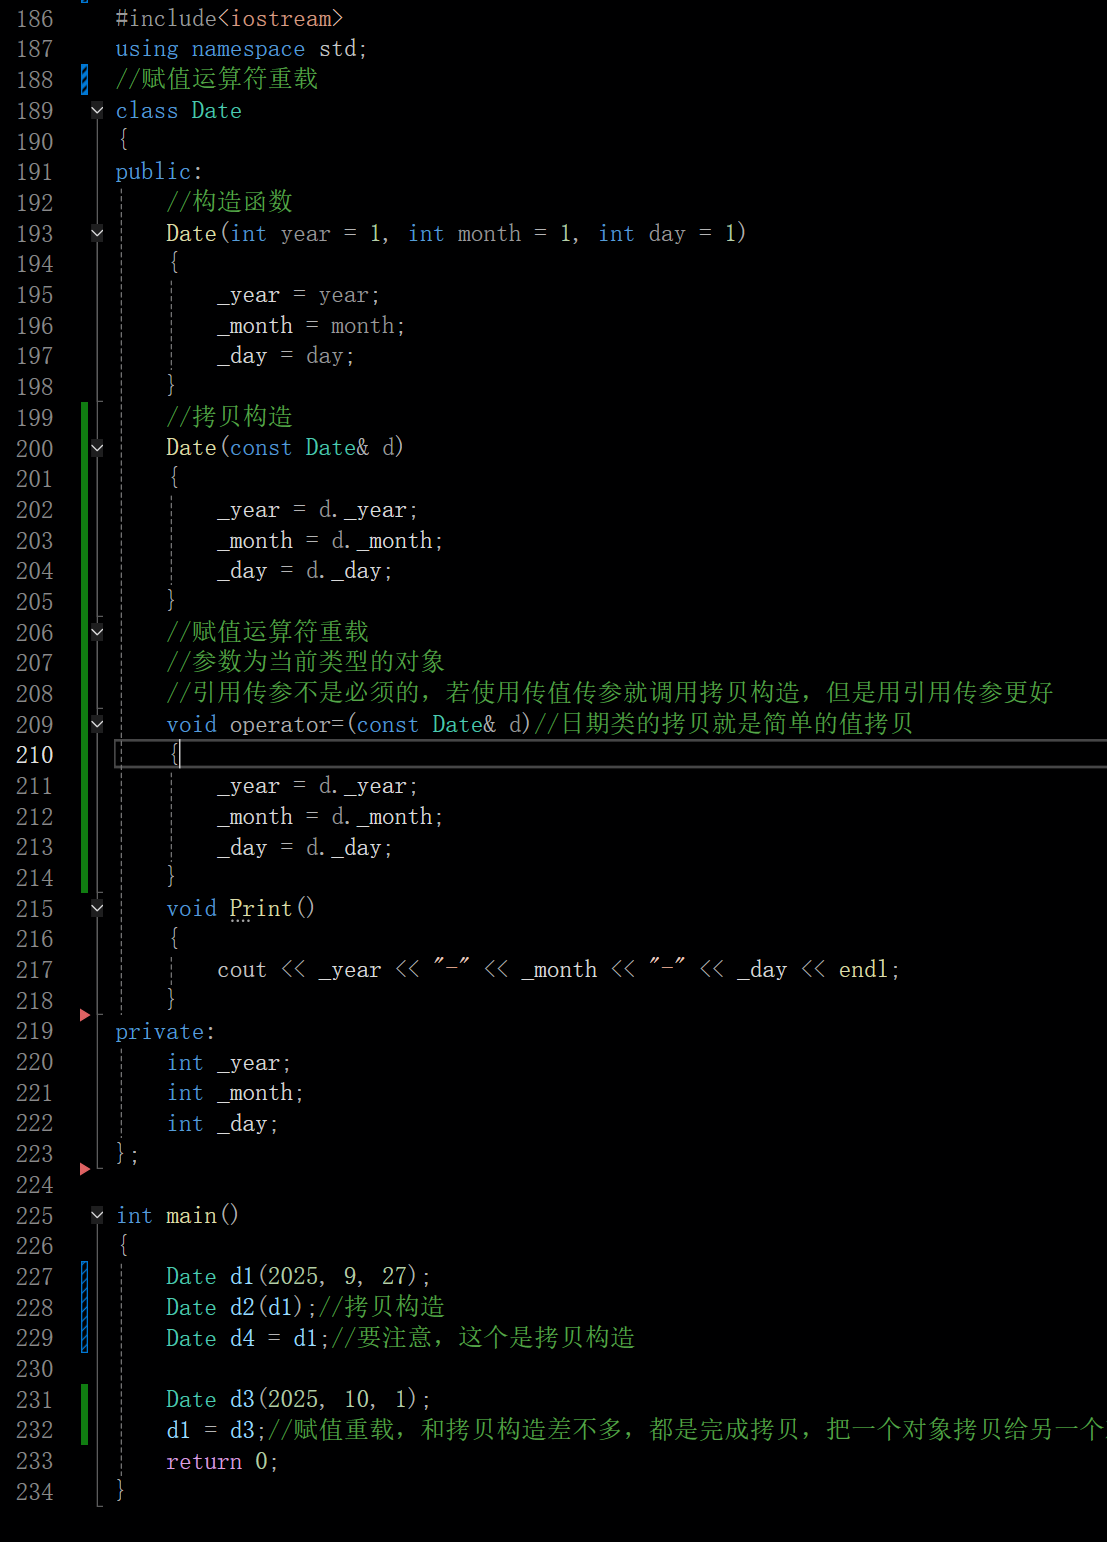The width and height of the screenshot is (1107, 1542).
Task: Collapse the comment block fold arrow on line 206
Action: tap(97, 632)
